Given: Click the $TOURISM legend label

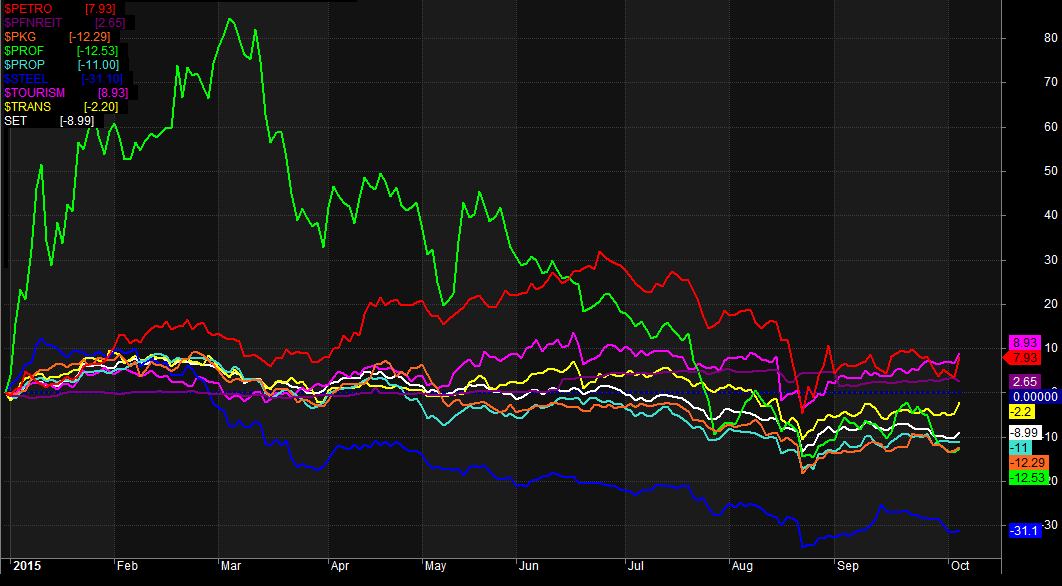Looking at the screenshot, I should pyautogui.click(x=35, y=93).
